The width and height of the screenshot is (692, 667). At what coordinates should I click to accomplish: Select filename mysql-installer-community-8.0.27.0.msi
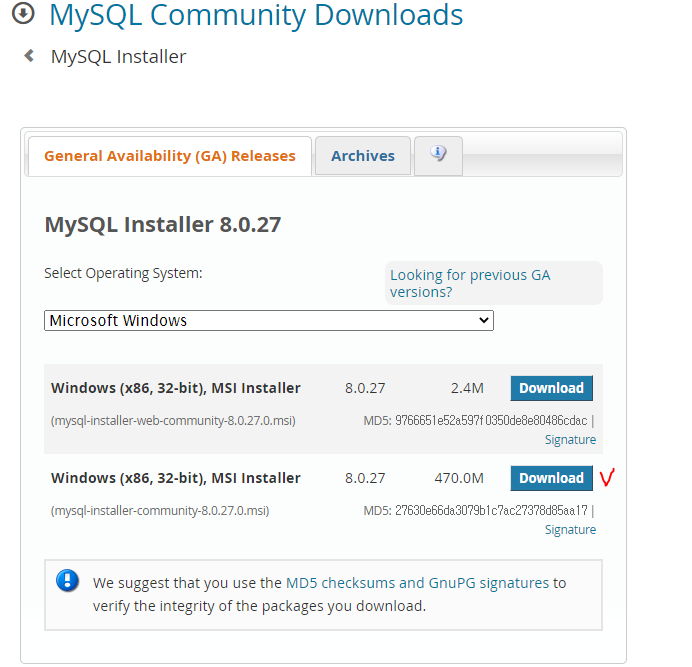pyautogui.click(x=160, y=511)
